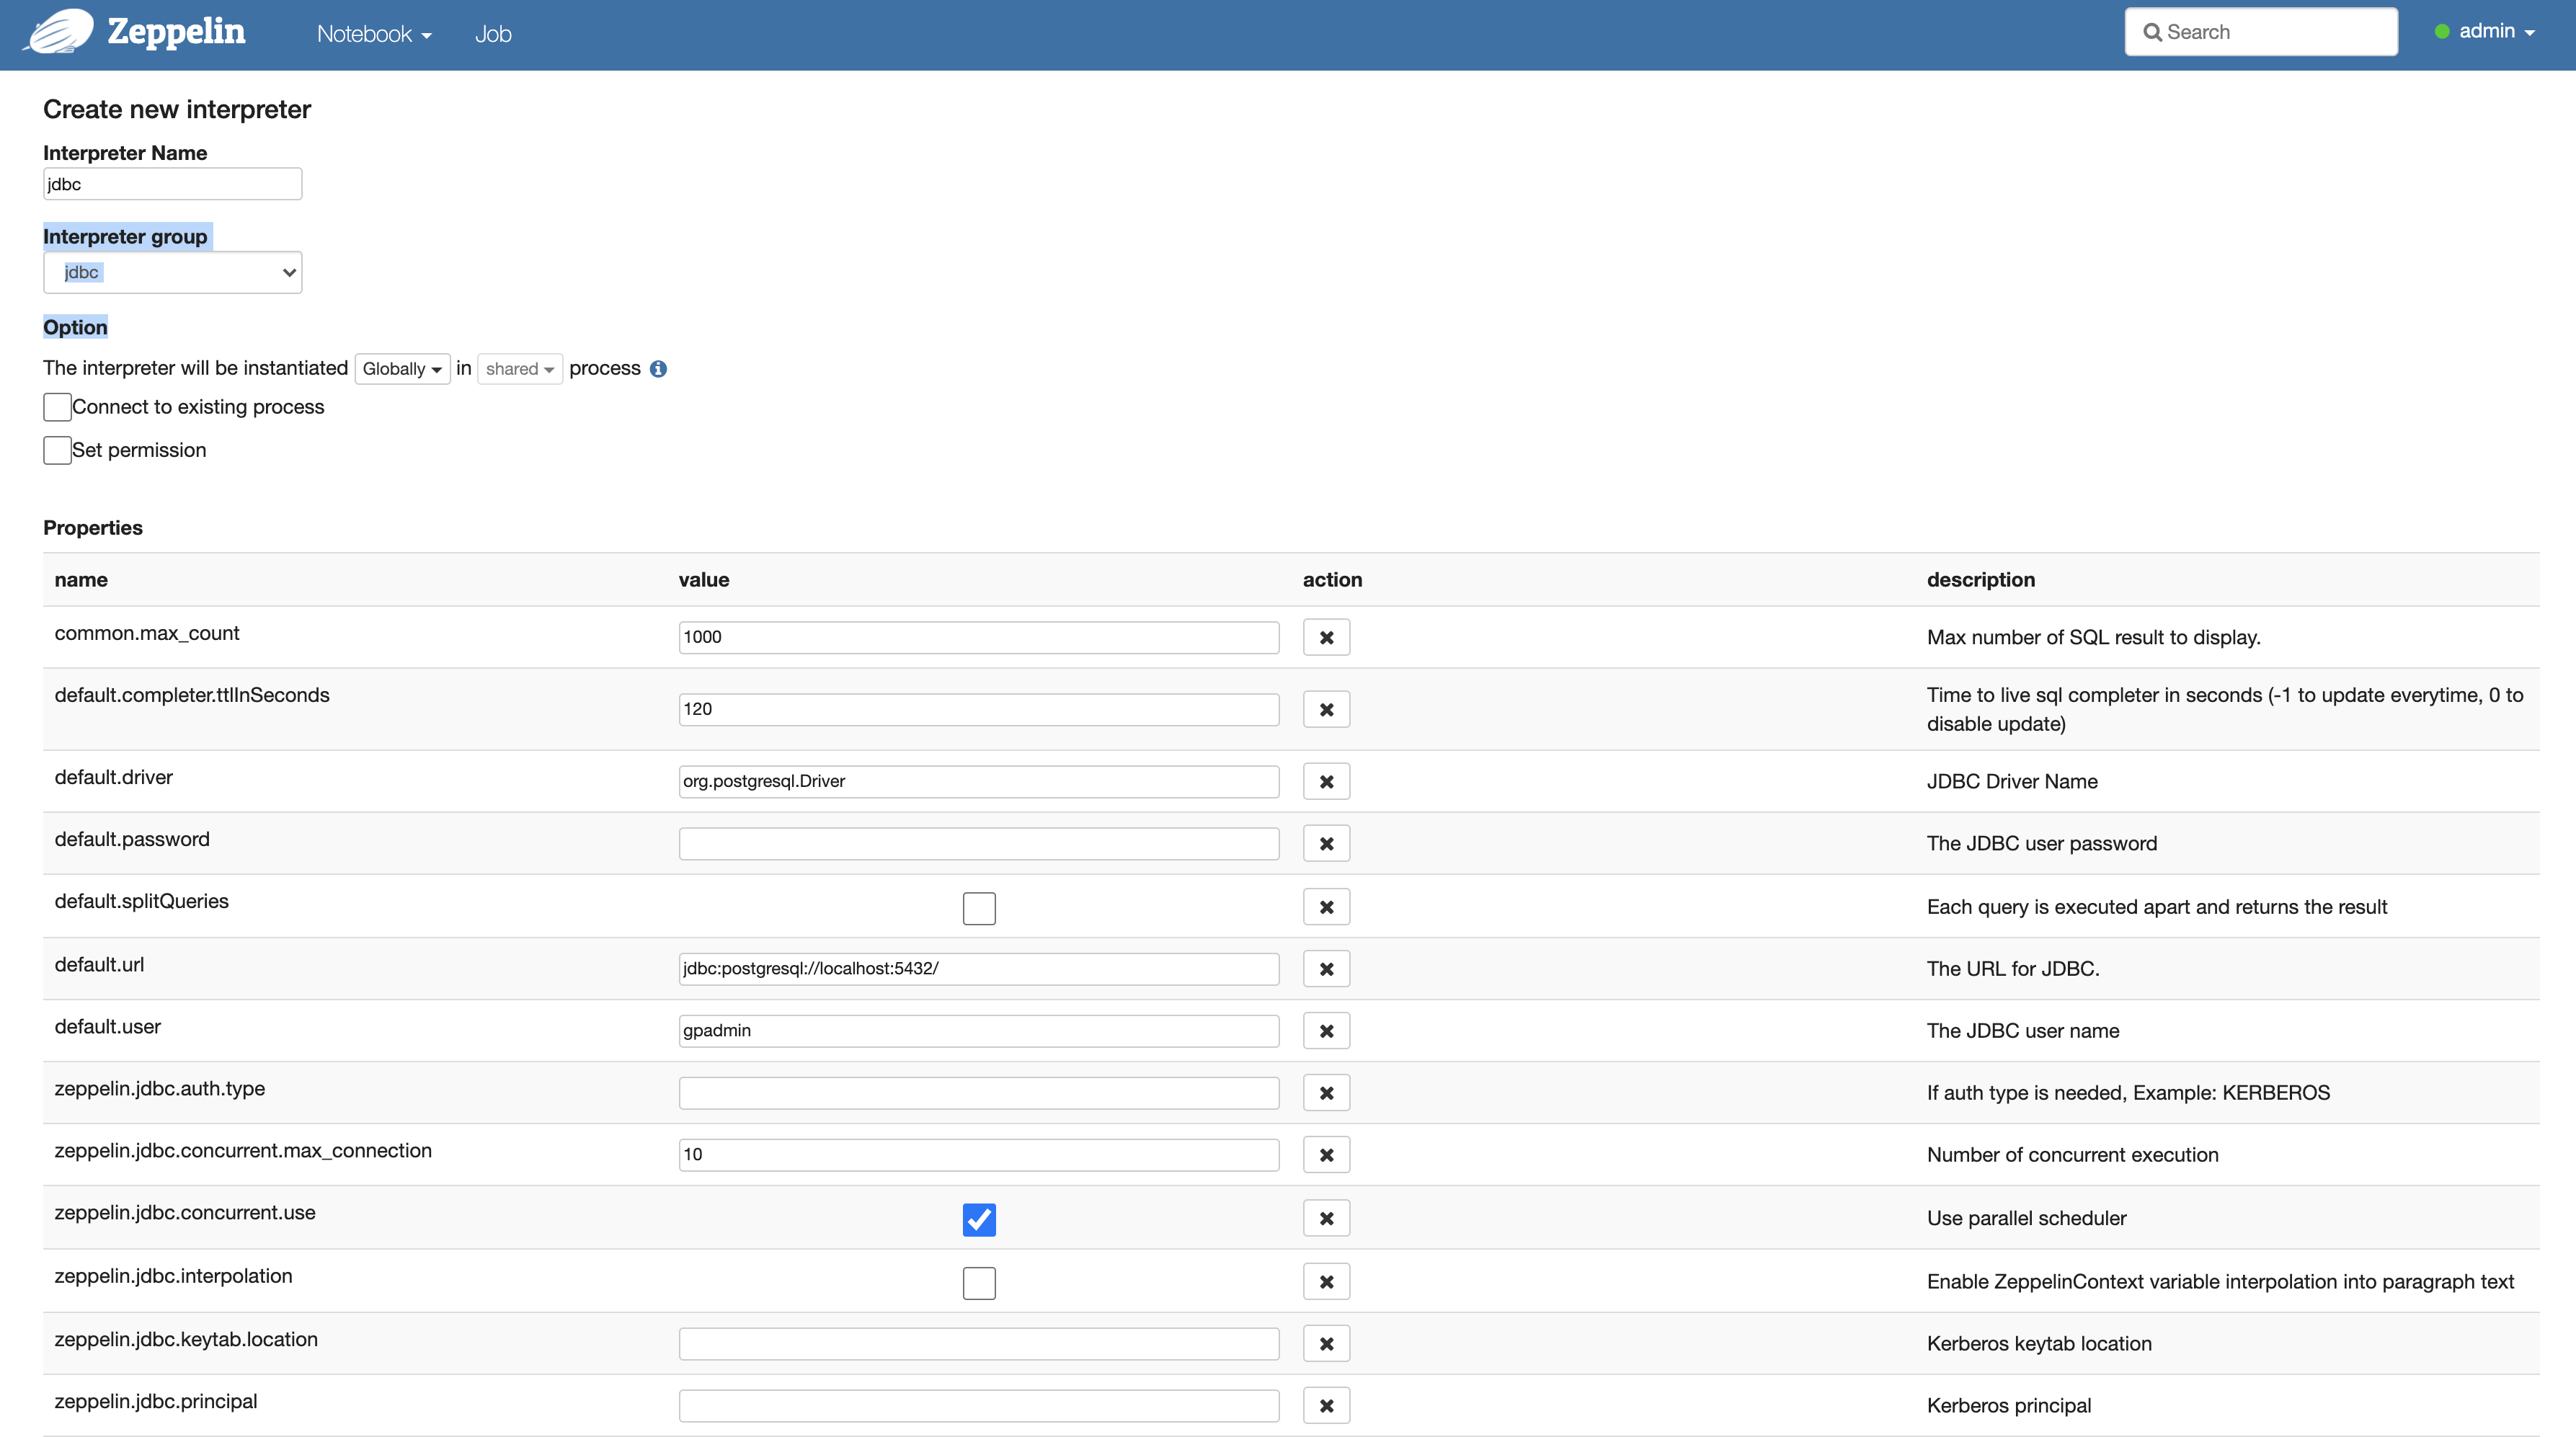The height and width of the screenshot is (1437, 2576).
Task: Enable the Set permission checkbox
Action: (x=57, y=450)
